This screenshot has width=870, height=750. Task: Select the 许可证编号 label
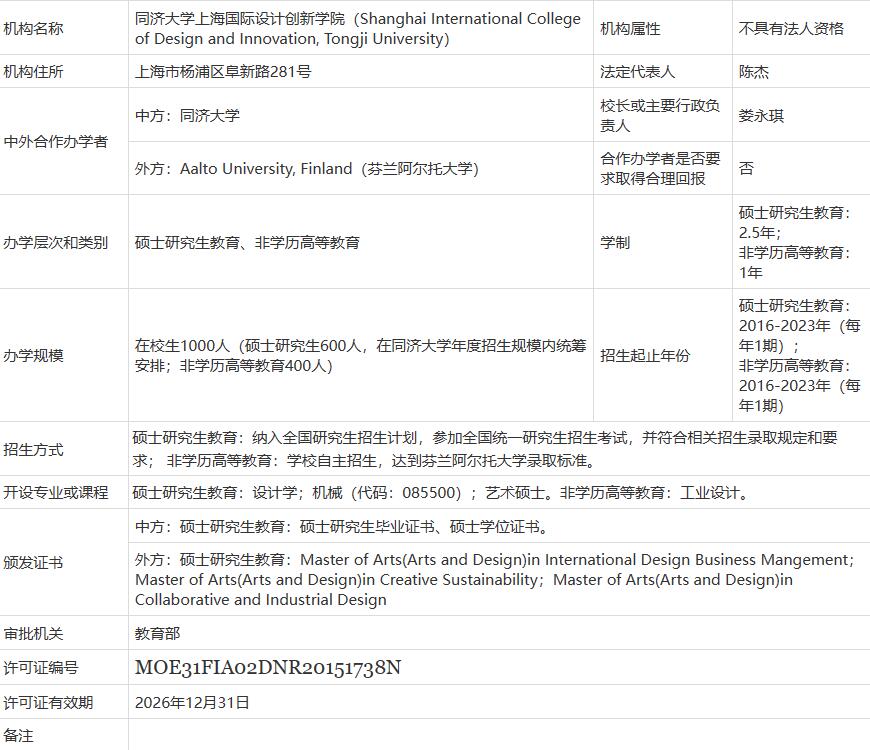pyautogui.click(x=41, y=668)
